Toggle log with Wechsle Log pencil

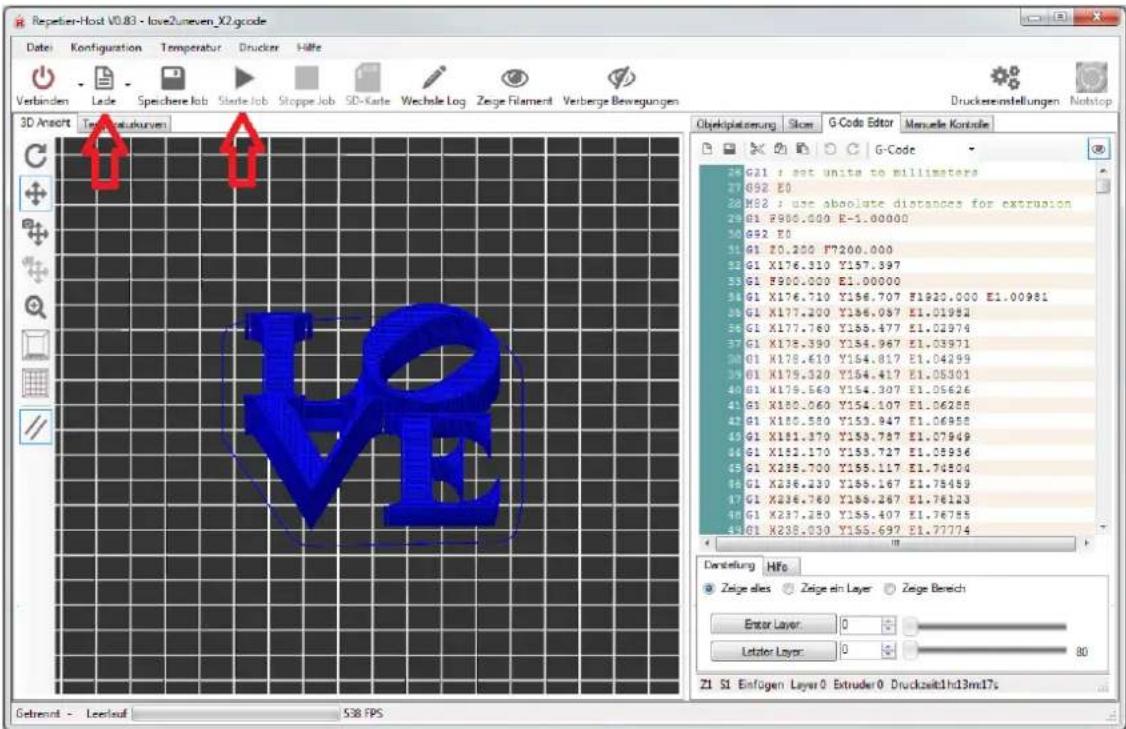[x=433, y=86]
